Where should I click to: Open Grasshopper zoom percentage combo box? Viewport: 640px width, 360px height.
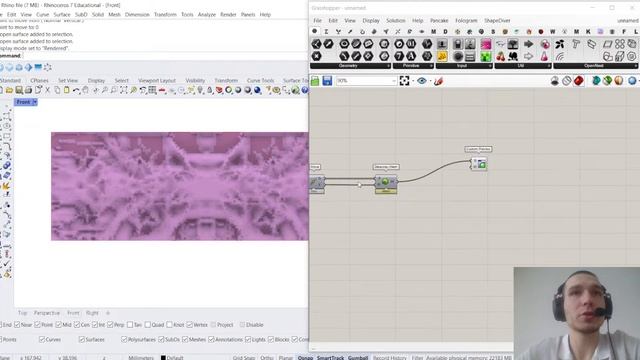point(366,81)
